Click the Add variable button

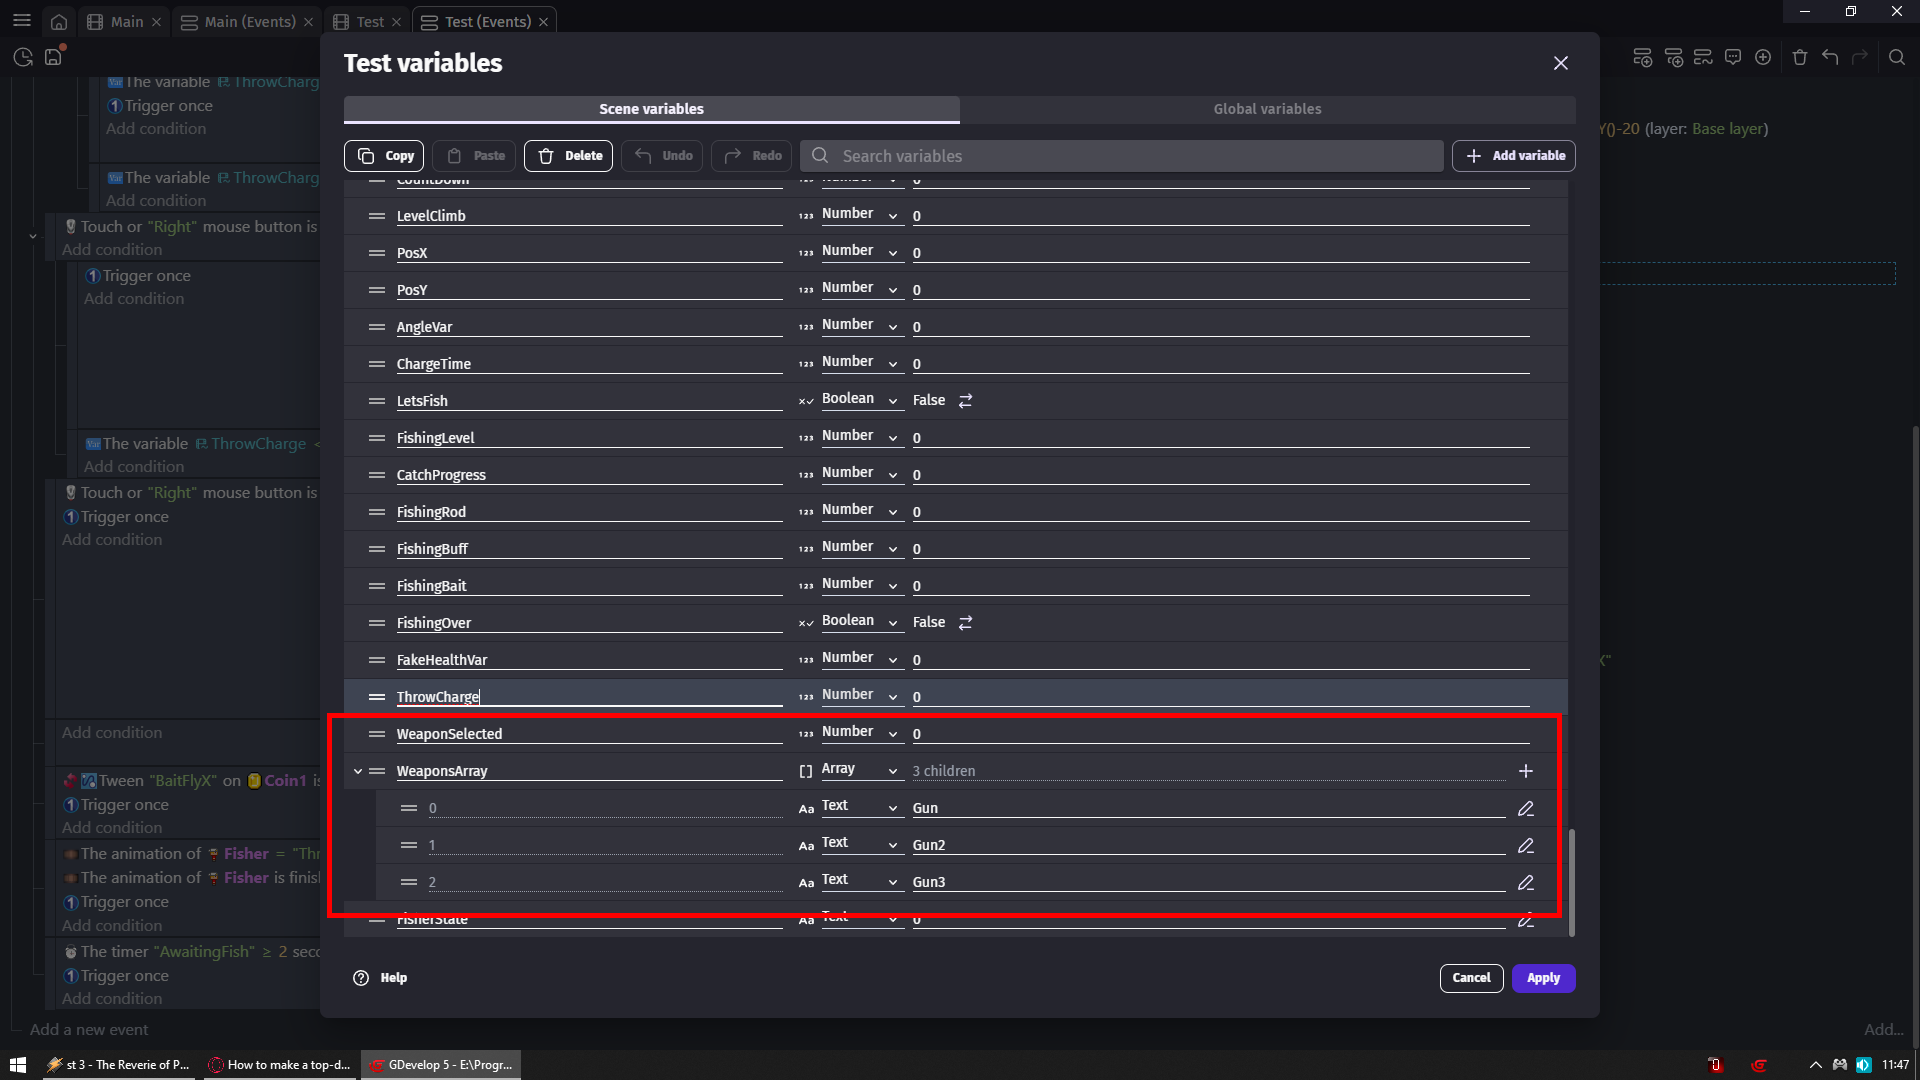tap(1513, 156)
